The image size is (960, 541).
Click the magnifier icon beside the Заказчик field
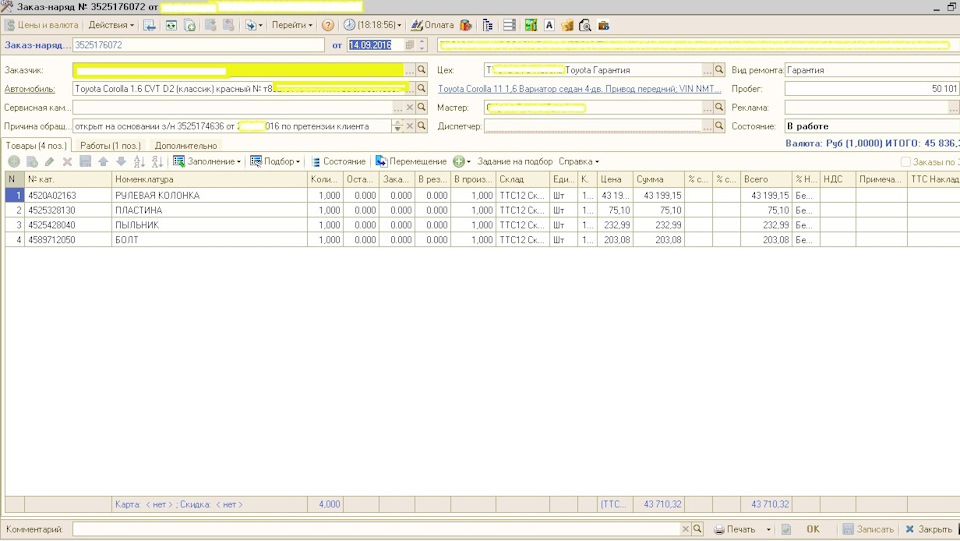[422, 70]
